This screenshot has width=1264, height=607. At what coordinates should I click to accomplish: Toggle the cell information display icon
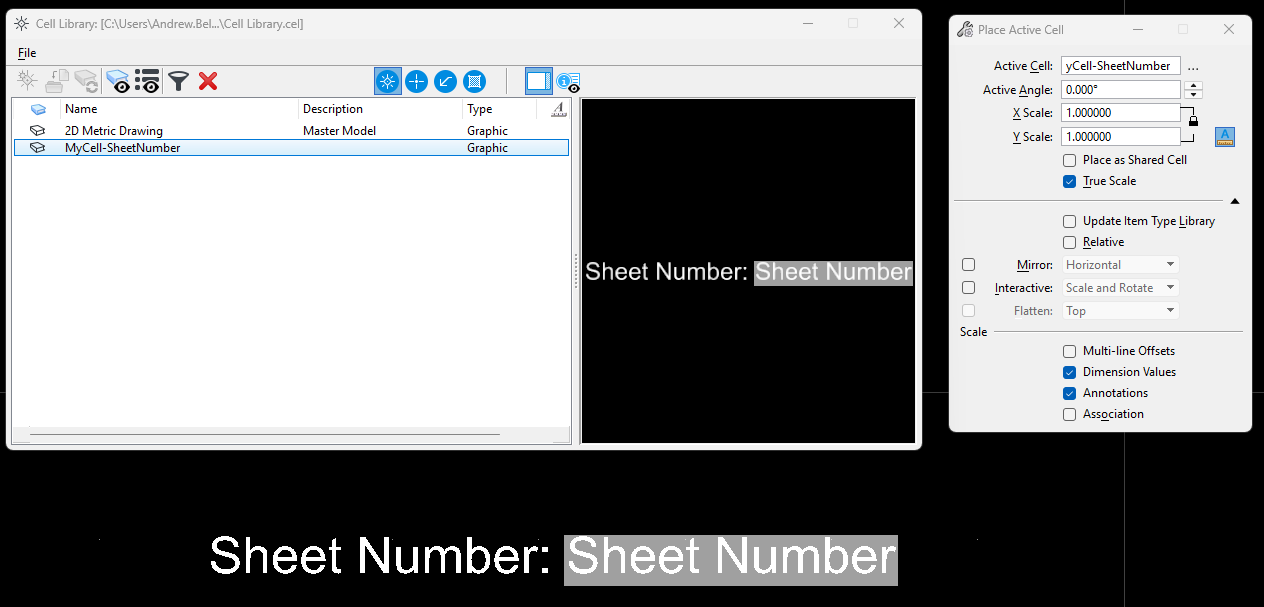coord(568,82)
